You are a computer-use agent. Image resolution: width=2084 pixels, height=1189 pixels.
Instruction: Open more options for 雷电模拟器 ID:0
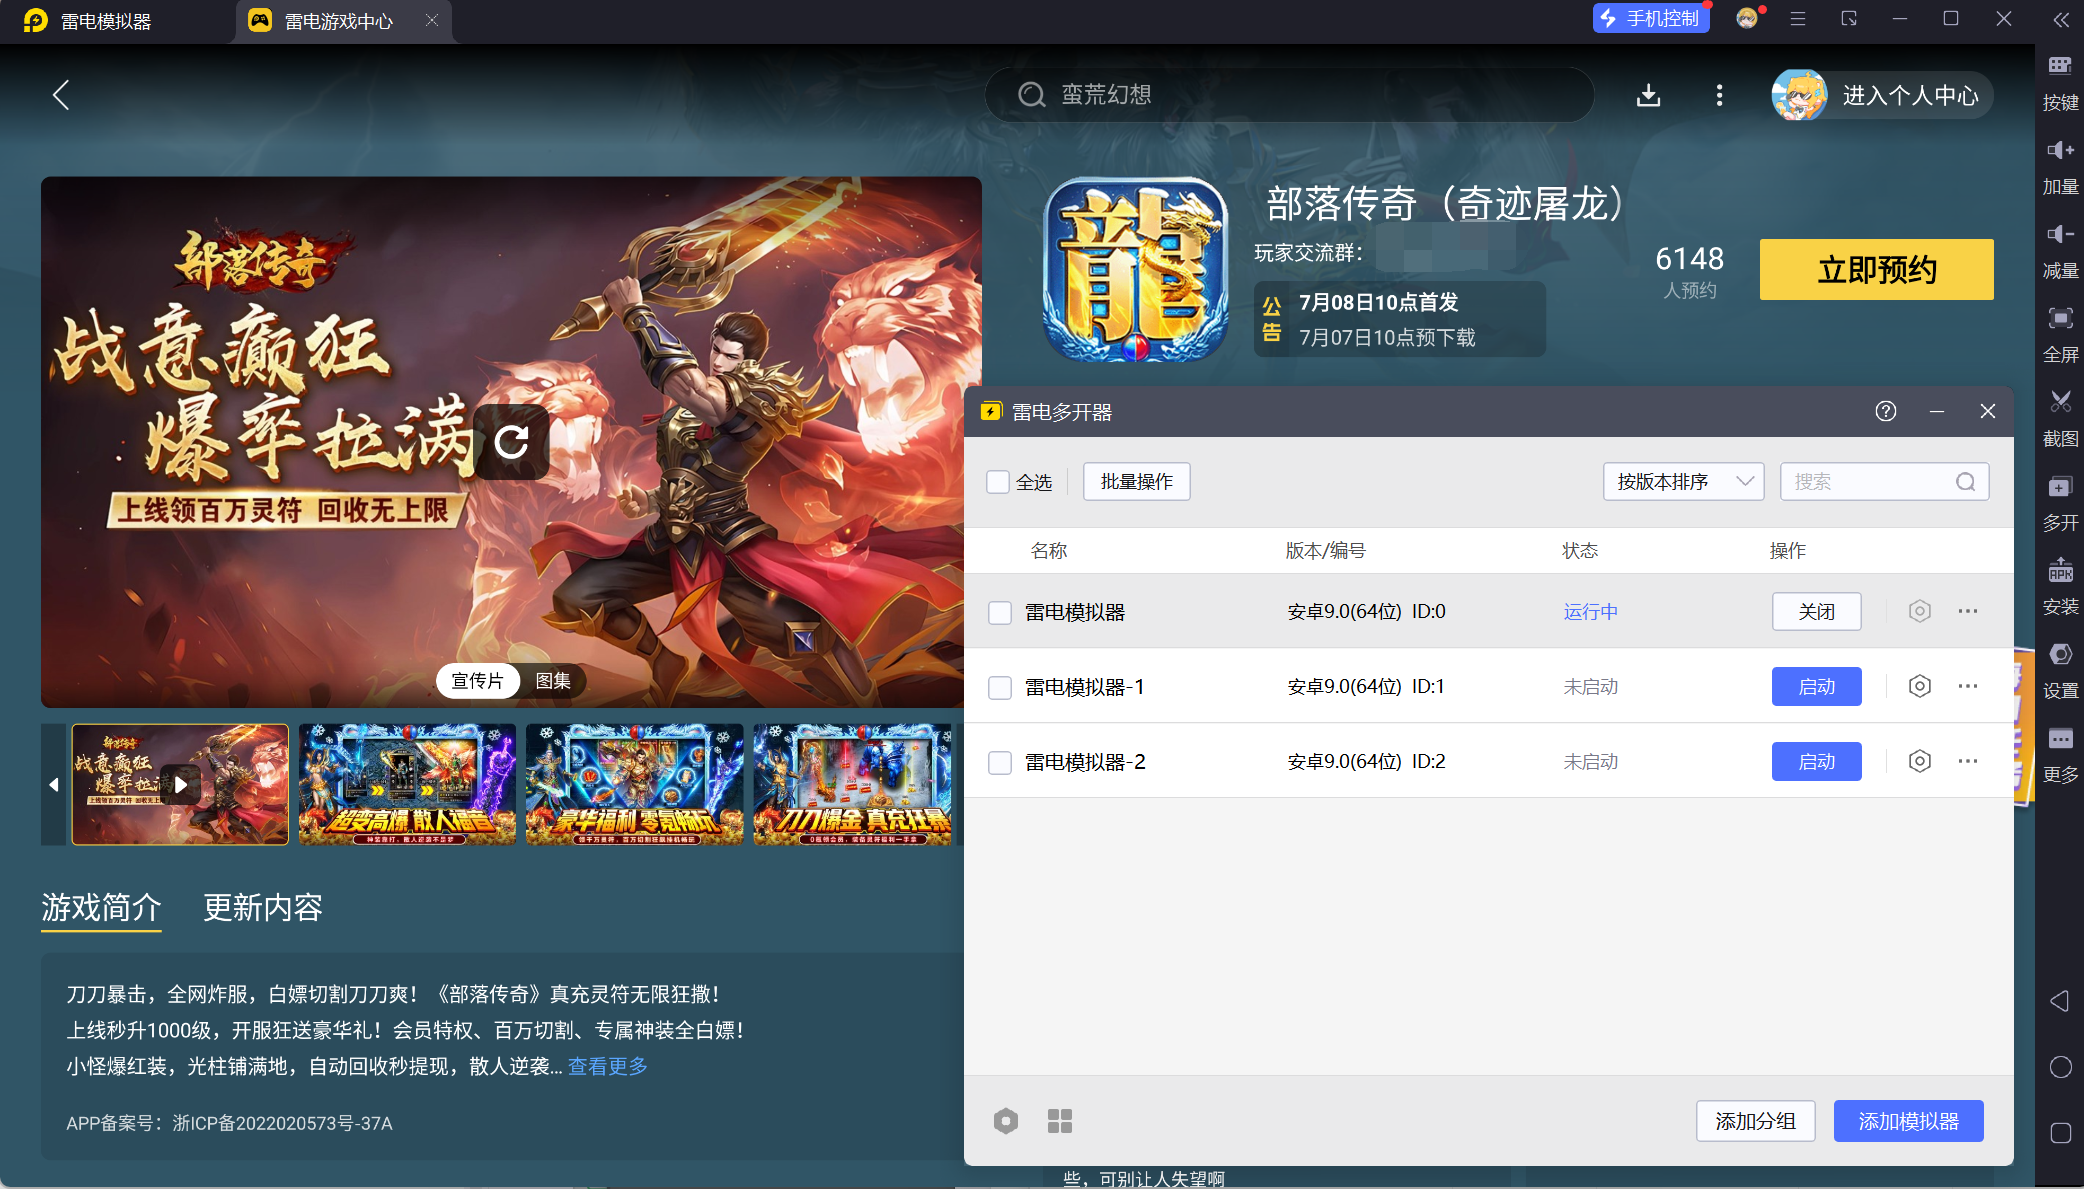coord(1967,611)
